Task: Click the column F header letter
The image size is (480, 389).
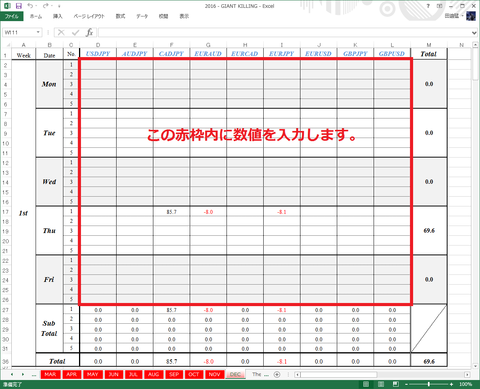Action: (x=171, y=45)
